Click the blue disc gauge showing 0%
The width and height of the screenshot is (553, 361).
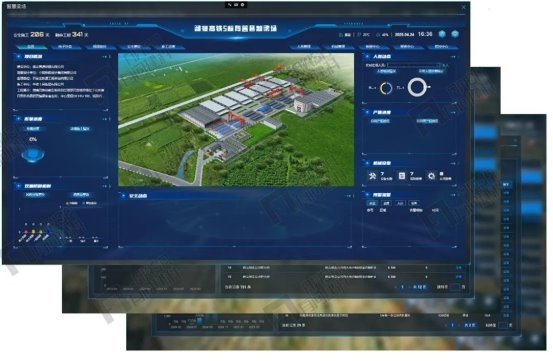click(x=33, y=154)
